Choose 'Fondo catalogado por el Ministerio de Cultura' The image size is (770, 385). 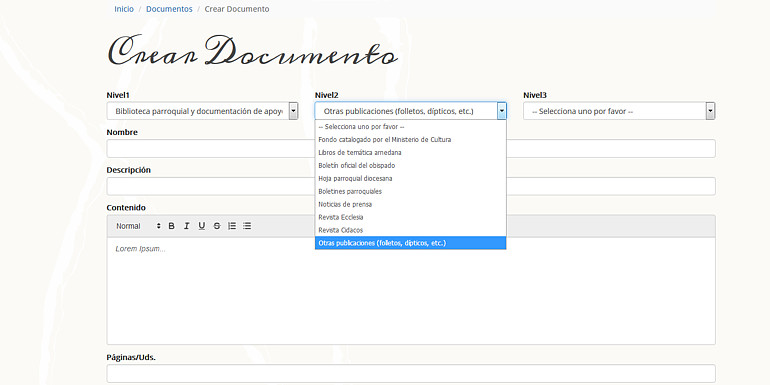pyautogui.click(x=411, y=139)
